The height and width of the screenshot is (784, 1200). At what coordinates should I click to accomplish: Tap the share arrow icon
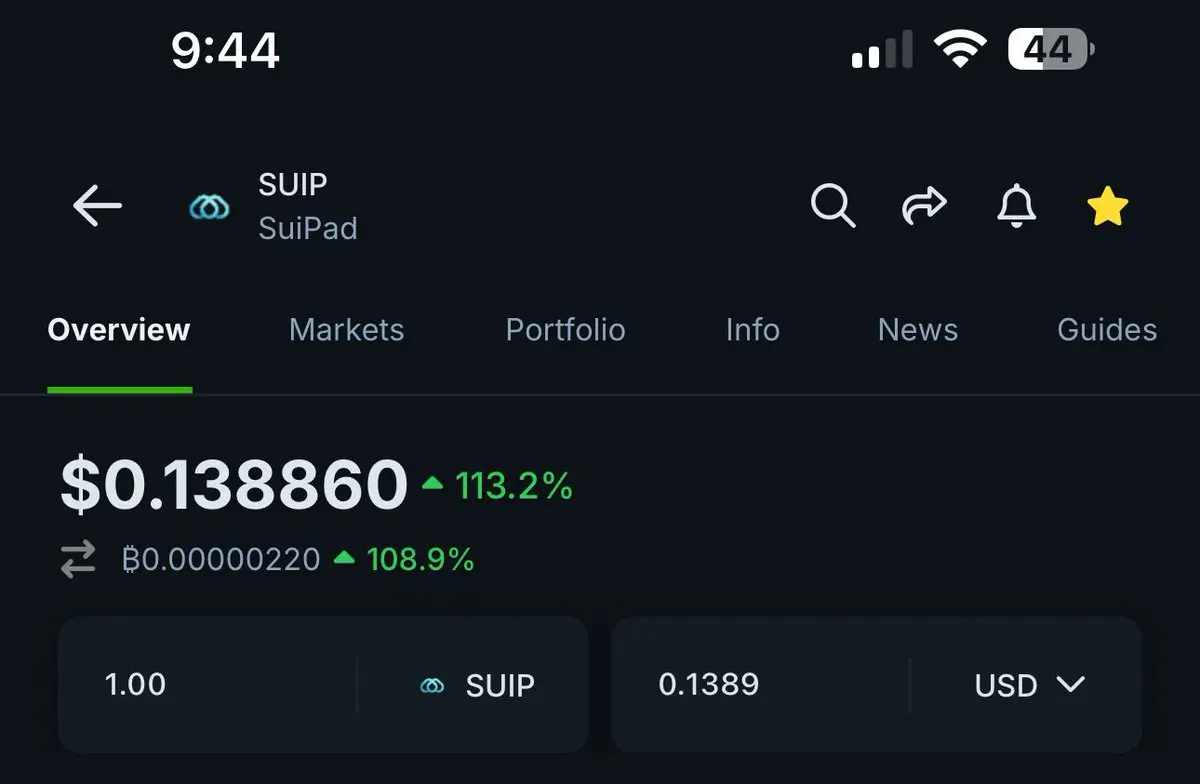pos(924,206)
